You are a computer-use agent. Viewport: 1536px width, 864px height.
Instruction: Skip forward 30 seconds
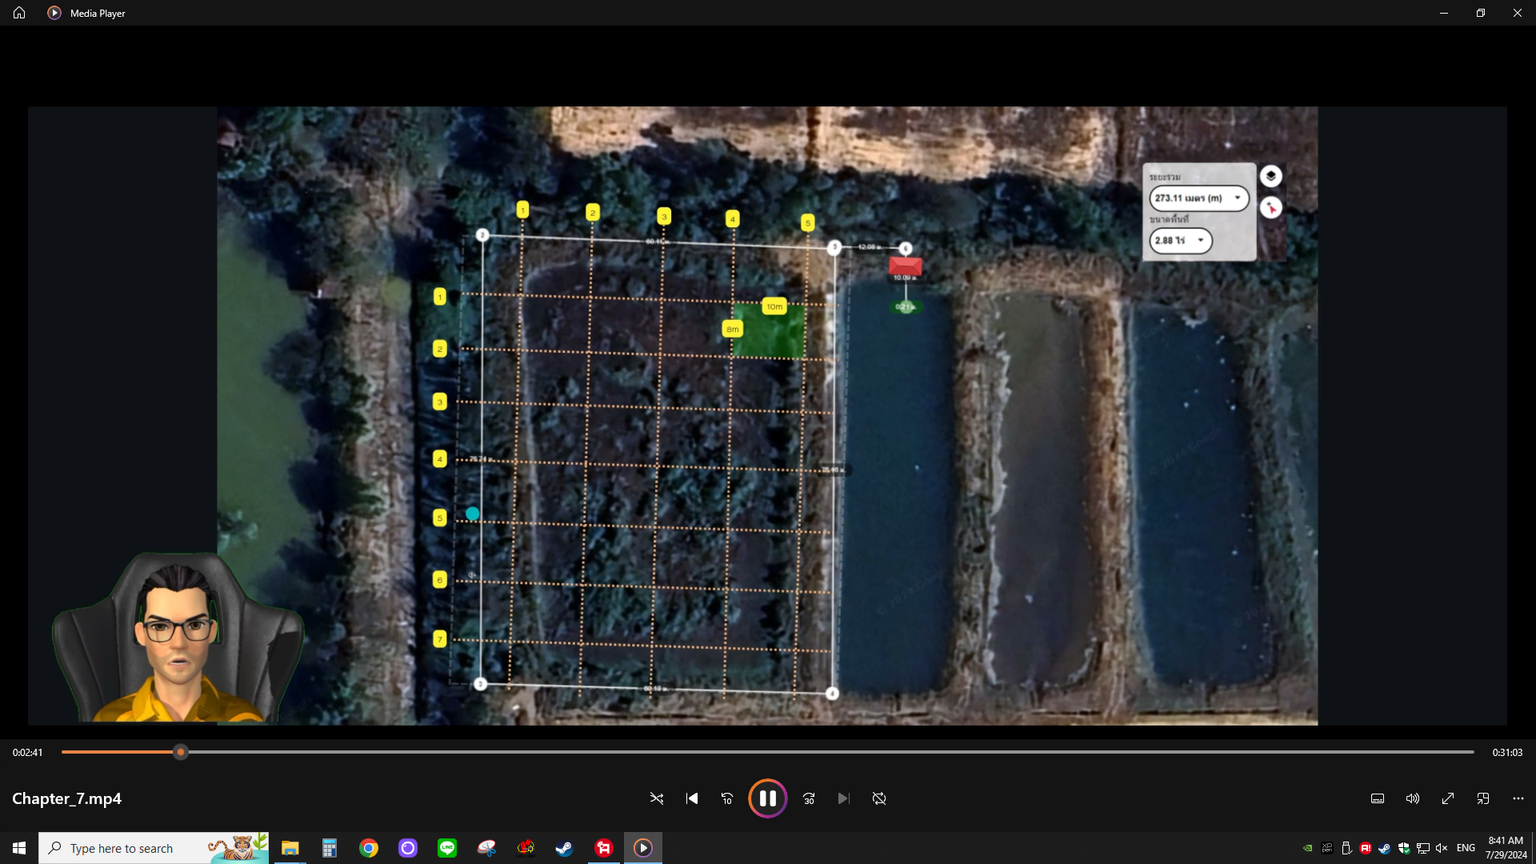[x=809, y=798]
